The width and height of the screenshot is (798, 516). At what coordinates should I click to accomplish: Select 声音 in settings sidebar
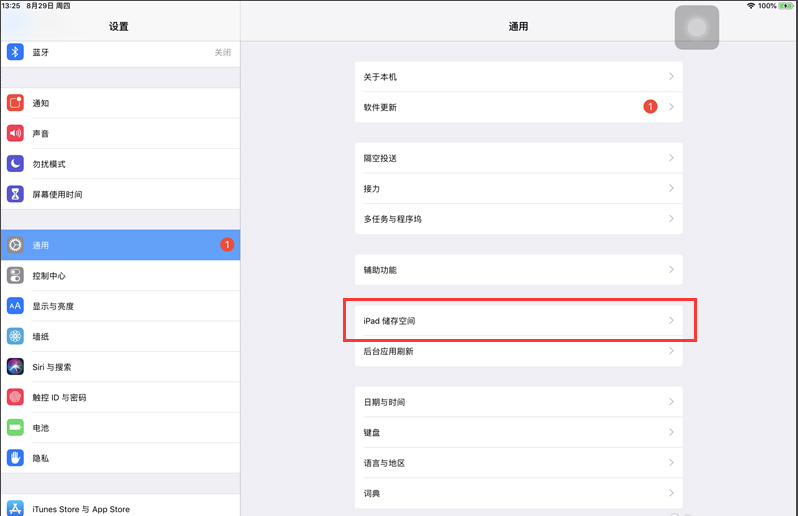coord(121,133)
